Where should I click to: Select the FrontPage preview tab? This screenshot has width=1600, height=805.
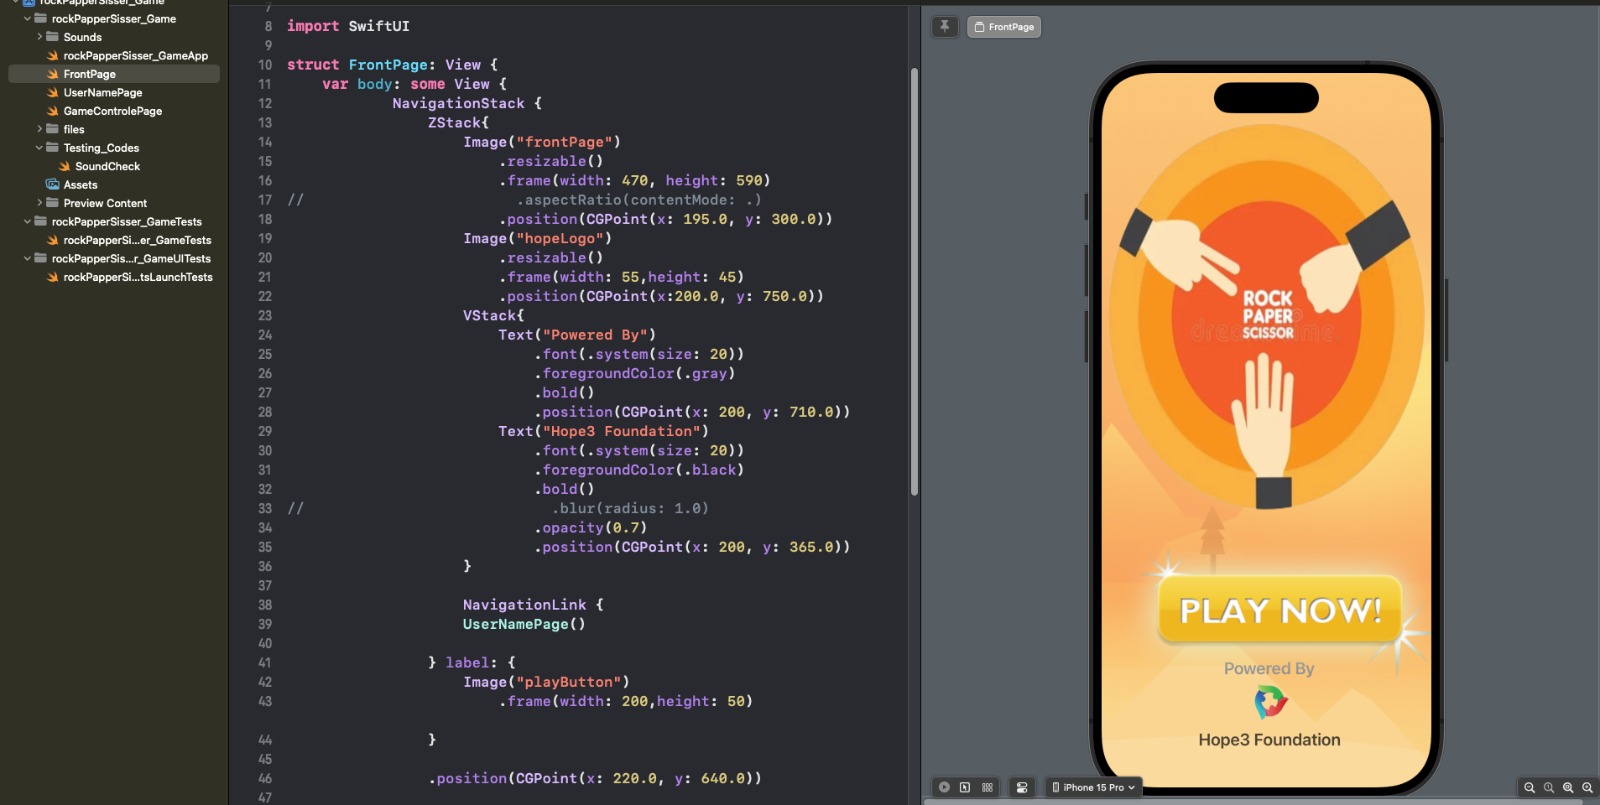(x=1004, y=27)
